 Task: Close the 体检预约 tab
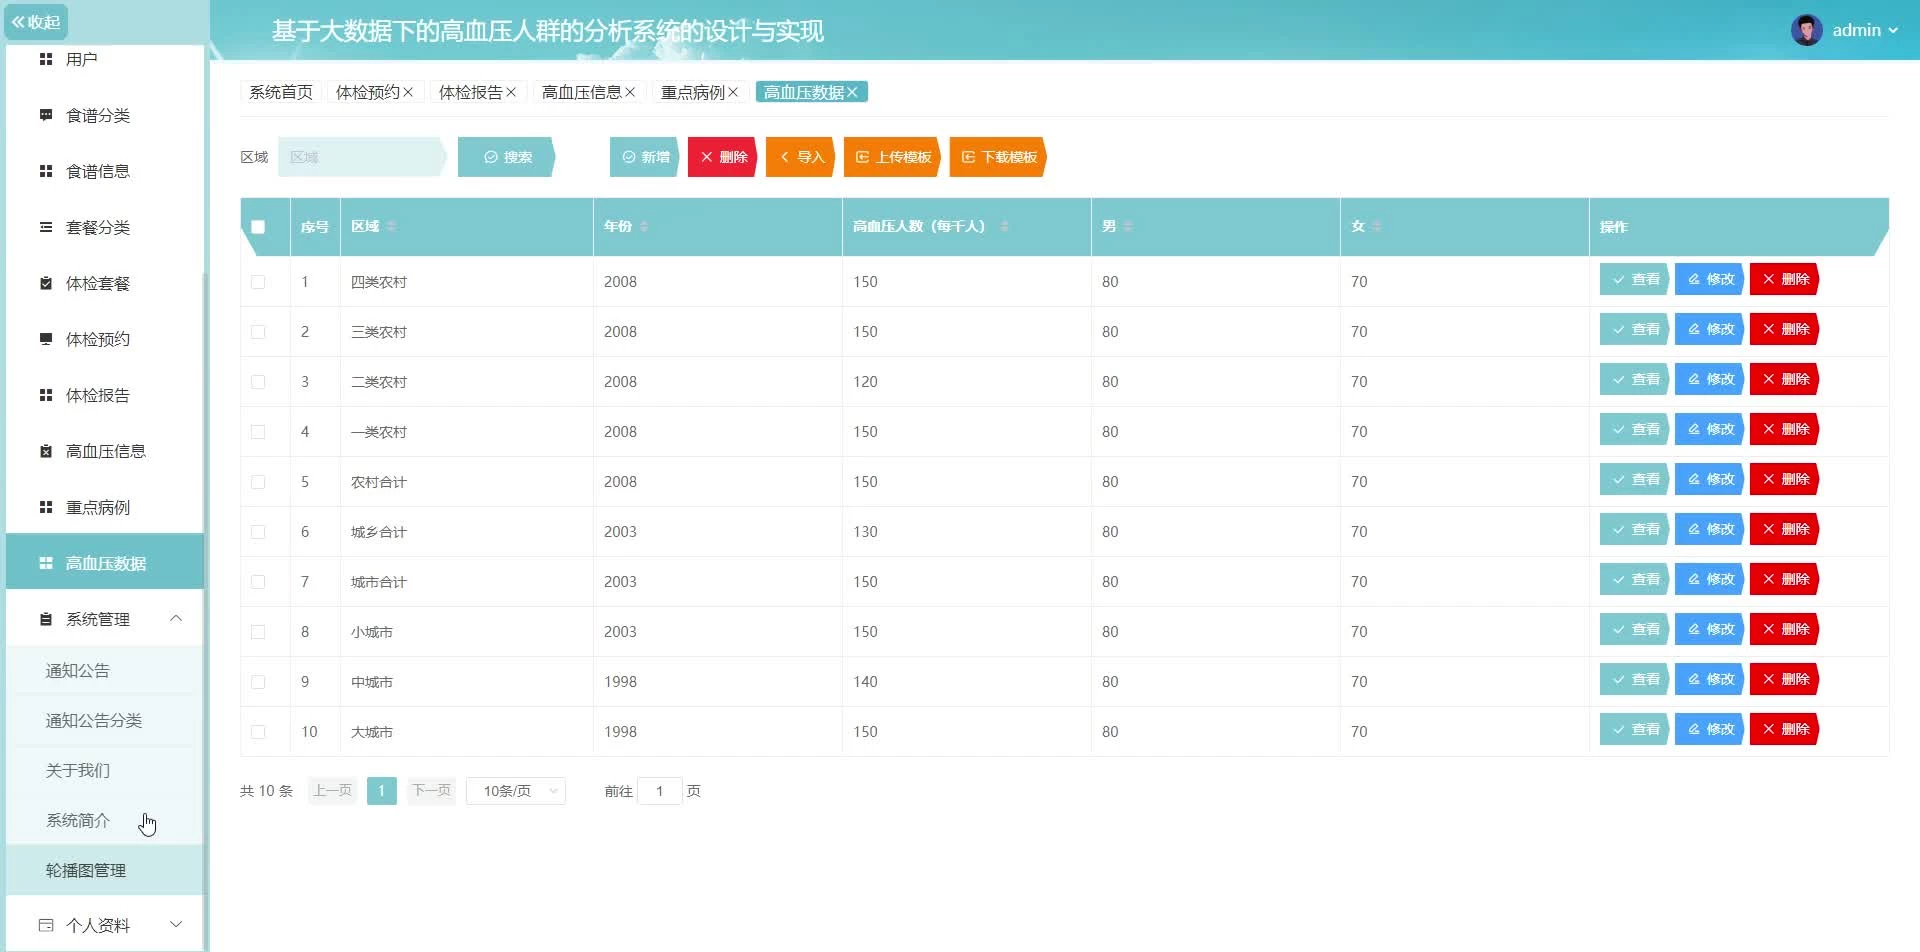click(408, 92)
